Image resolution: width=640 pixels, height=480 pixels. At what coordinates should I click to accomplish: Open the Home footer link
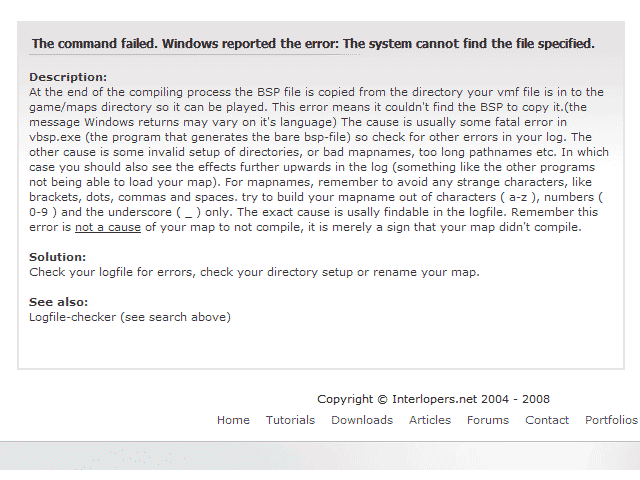tap(233, 420)
